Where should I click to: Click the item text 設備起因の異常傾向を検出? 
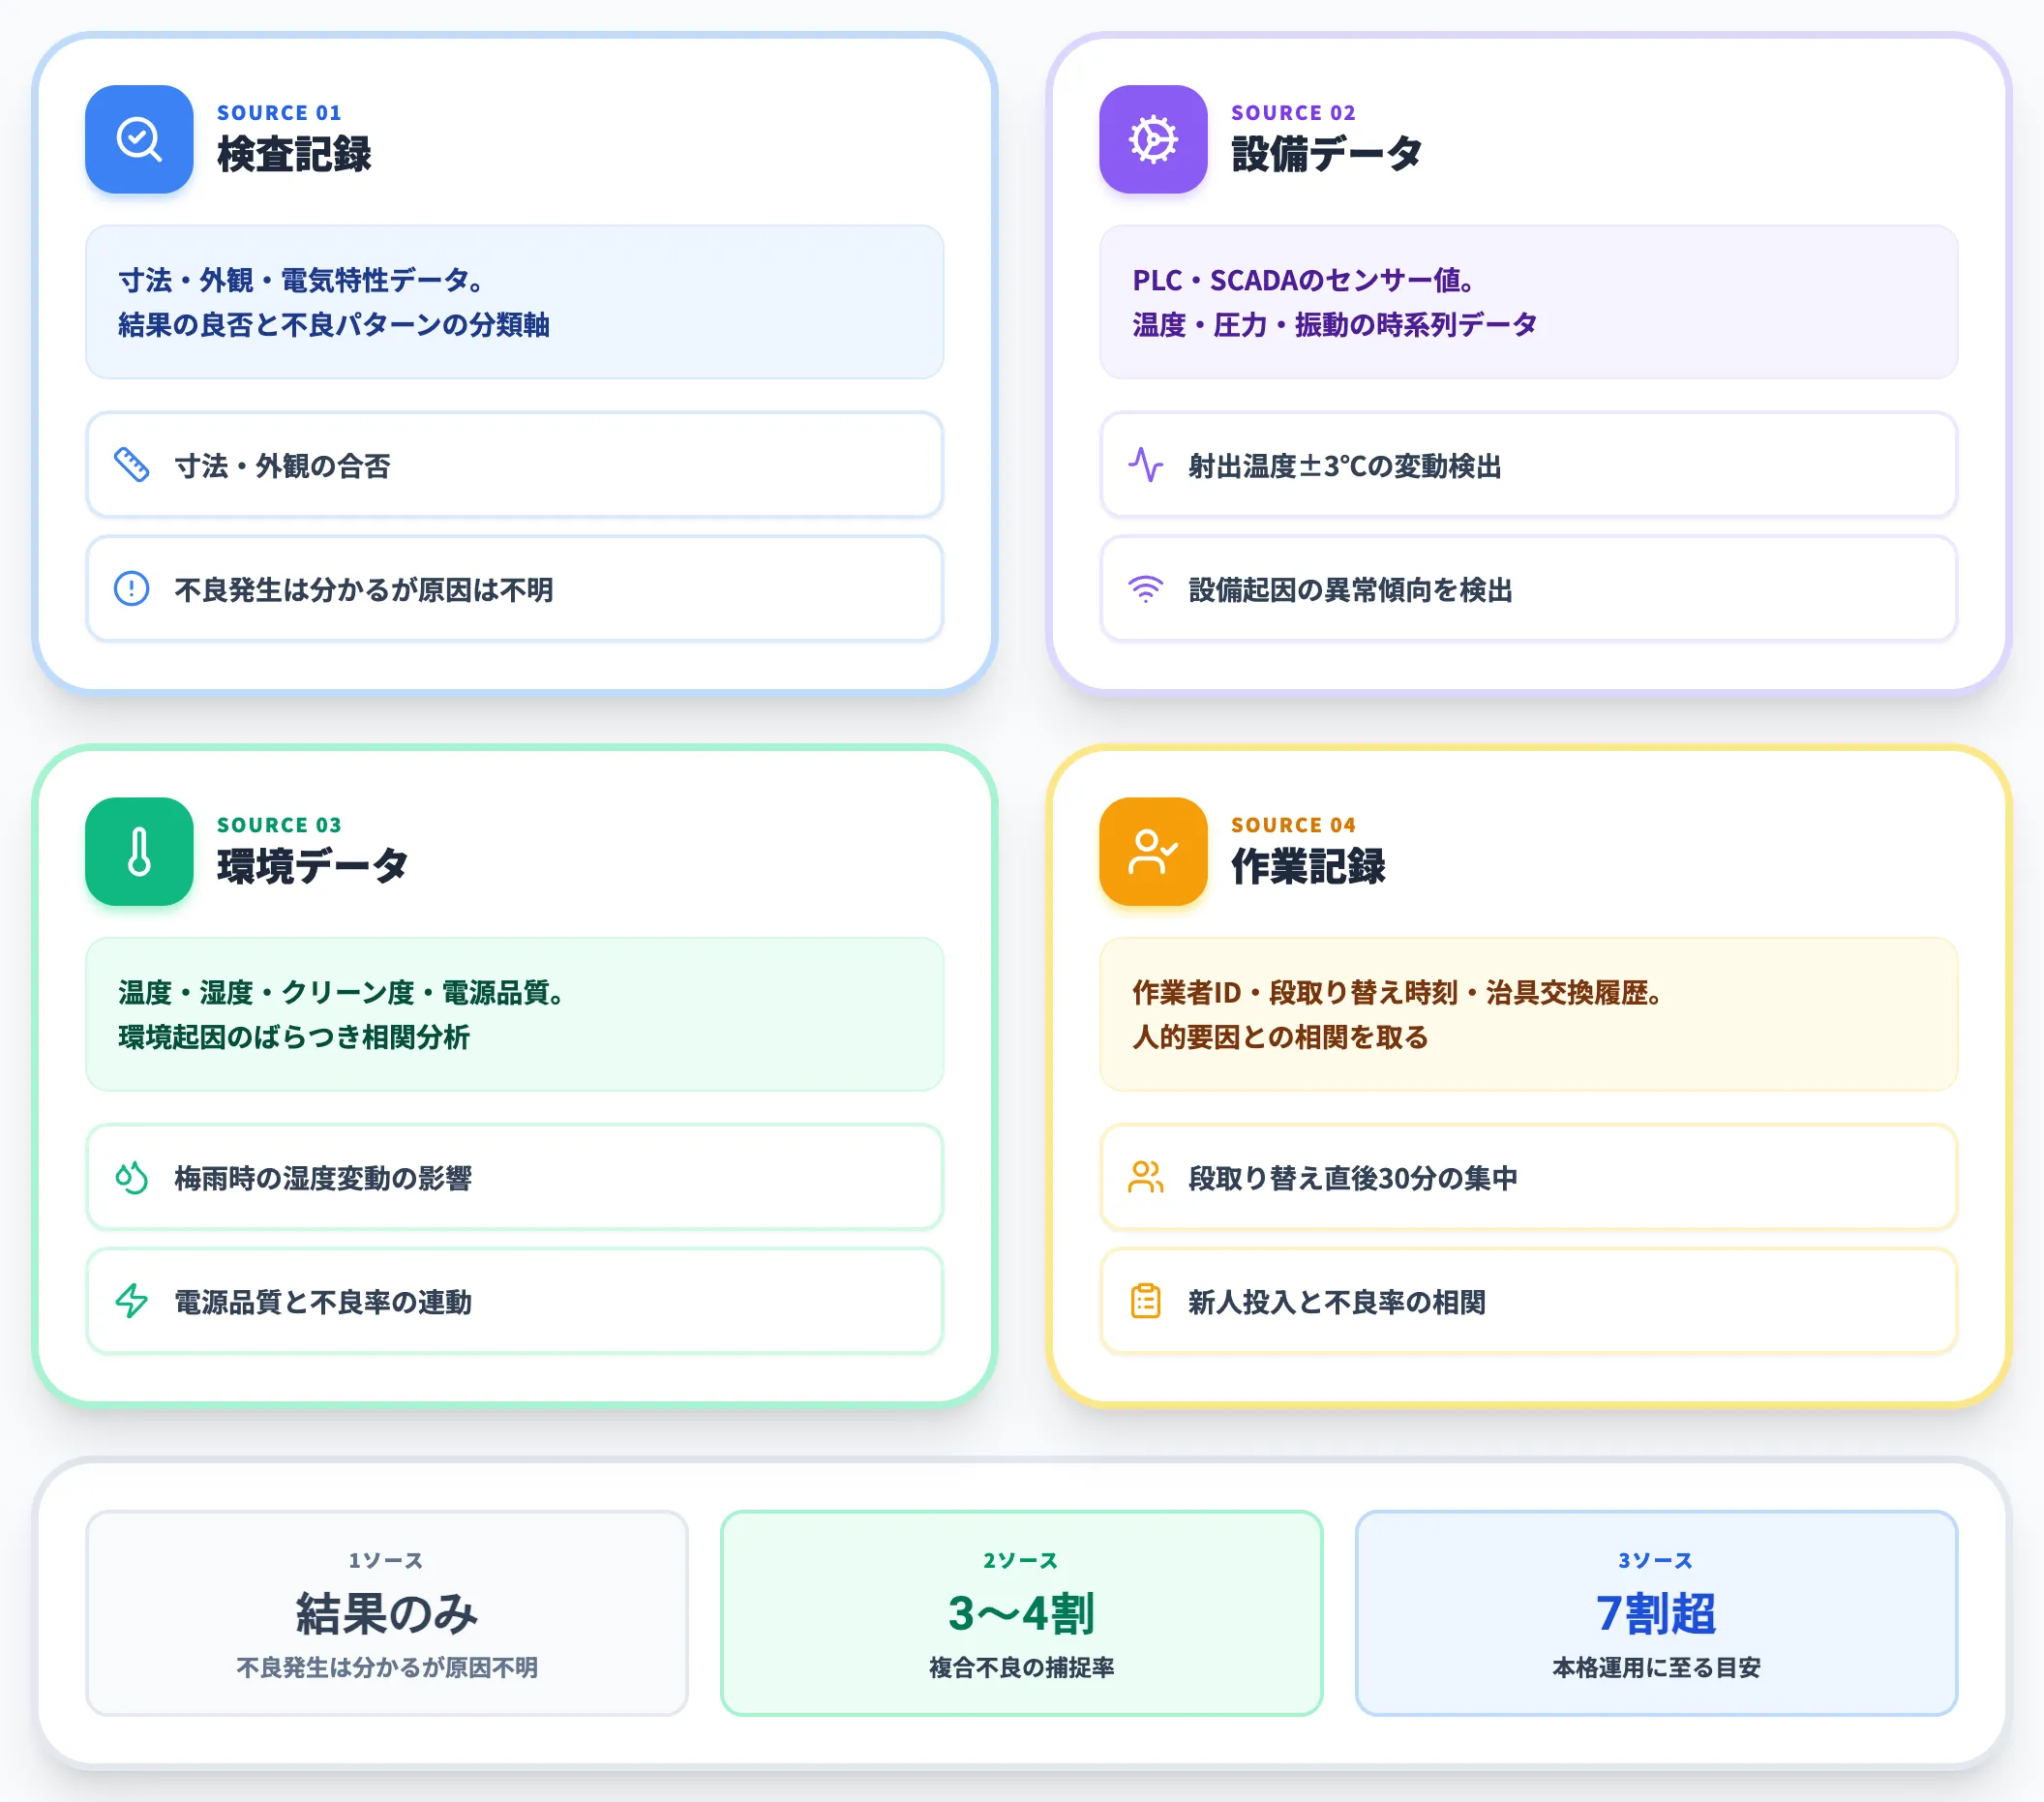tap(1350, 590)
